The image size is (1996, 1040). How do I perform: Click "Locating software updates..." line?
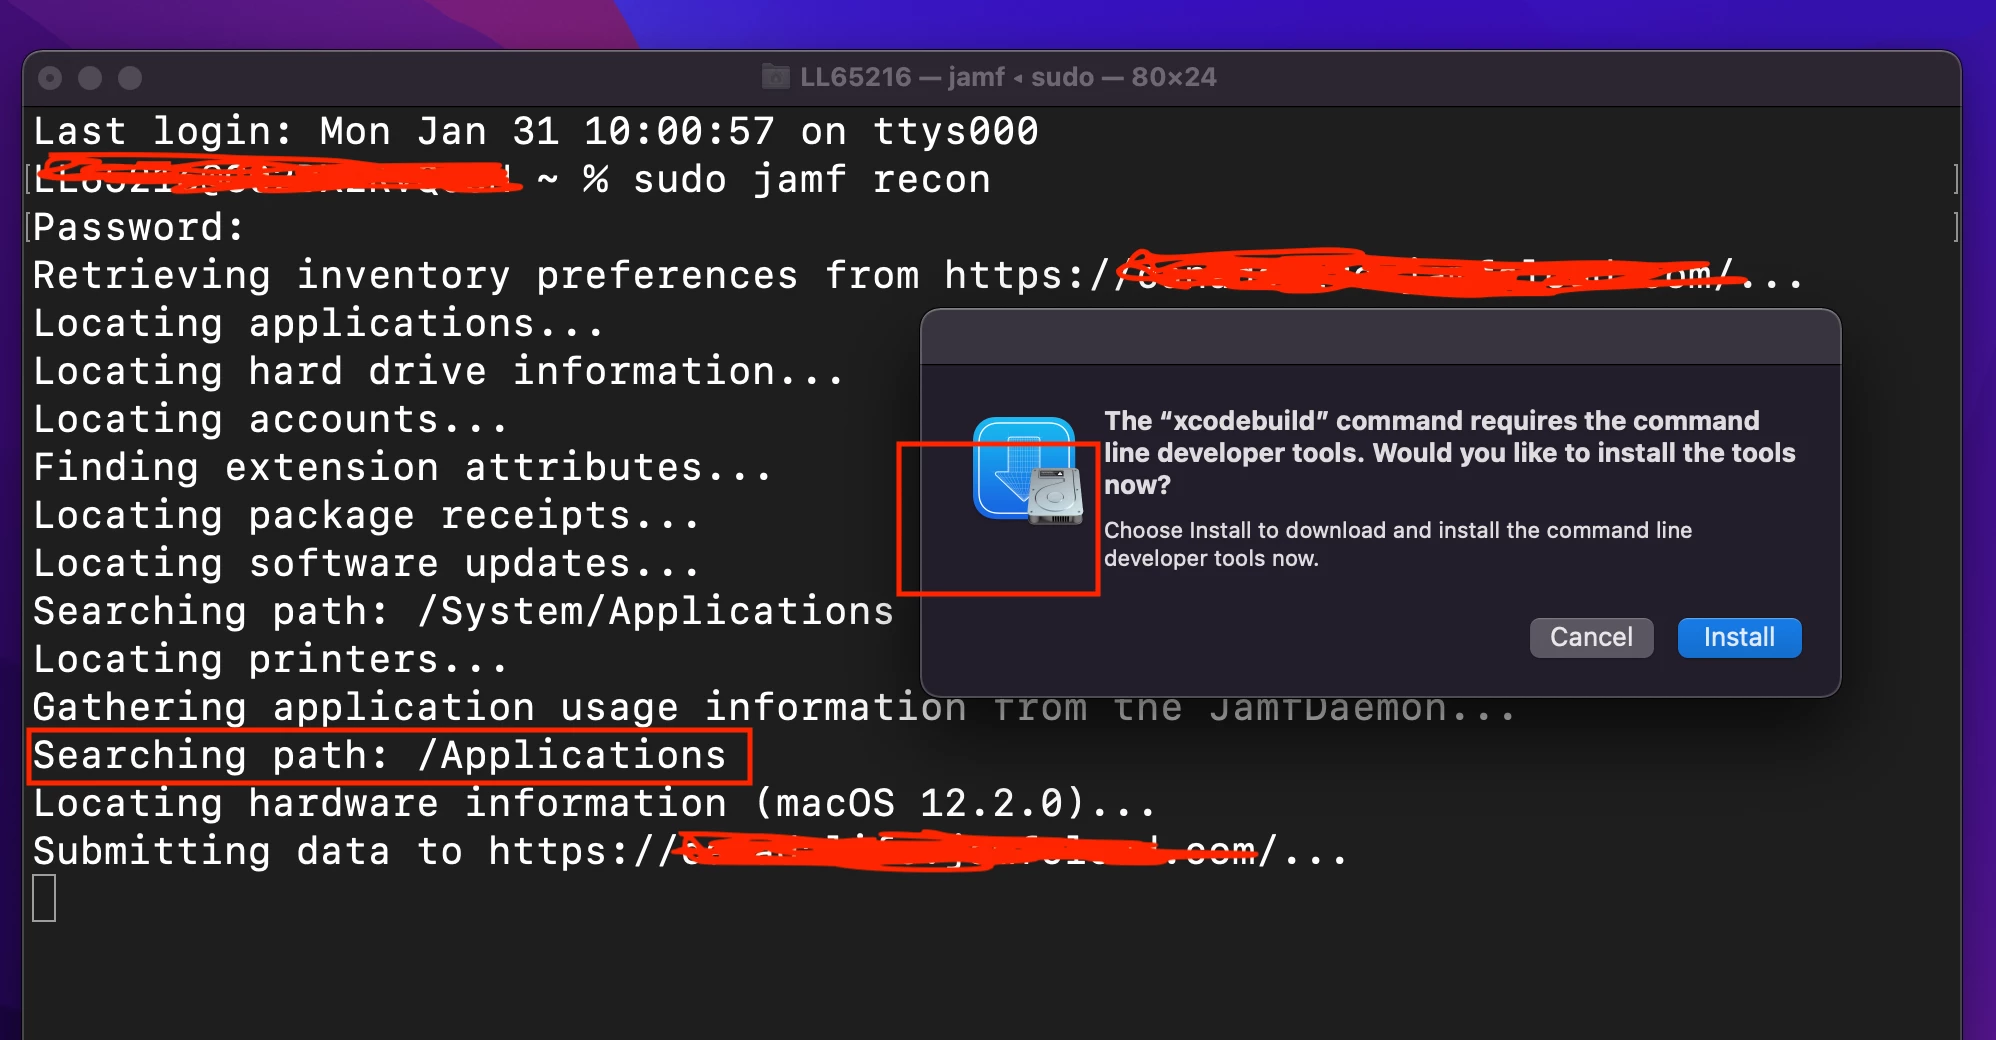point(367,564)
